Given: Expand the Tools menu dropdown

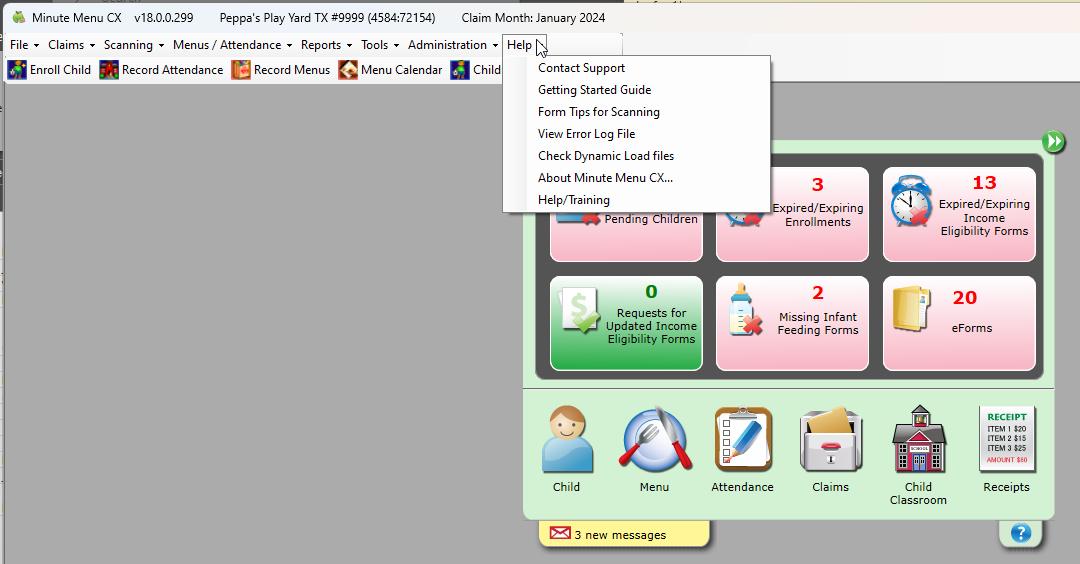Looking at the screenshot, I should click(380, 45).
